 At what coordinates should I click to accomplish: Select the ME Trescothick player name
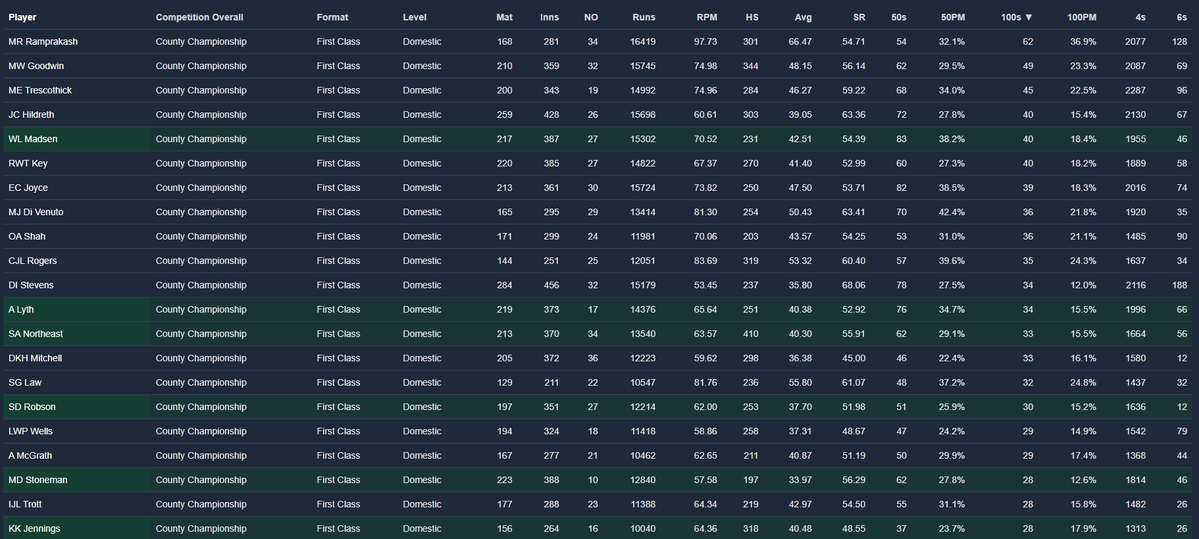[x=40, y=90]
